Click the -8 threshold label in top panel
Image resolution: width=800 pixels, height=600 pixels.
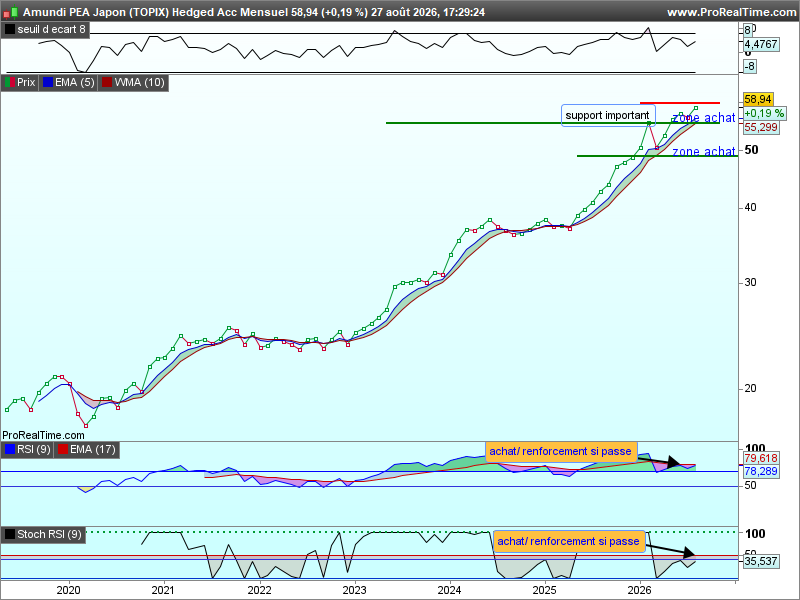coord(749,66)
